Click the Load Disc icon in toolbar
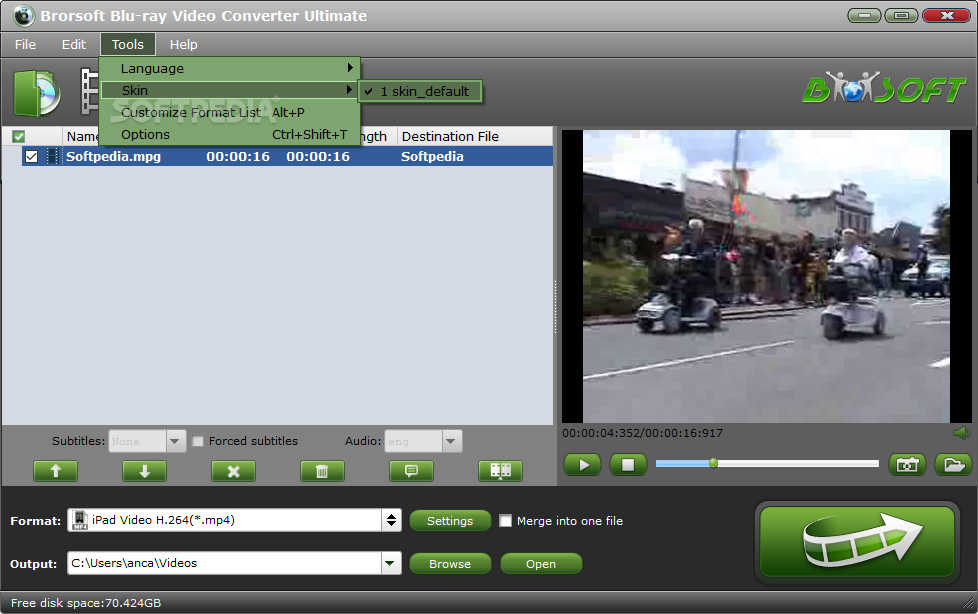 click(37, 93)
